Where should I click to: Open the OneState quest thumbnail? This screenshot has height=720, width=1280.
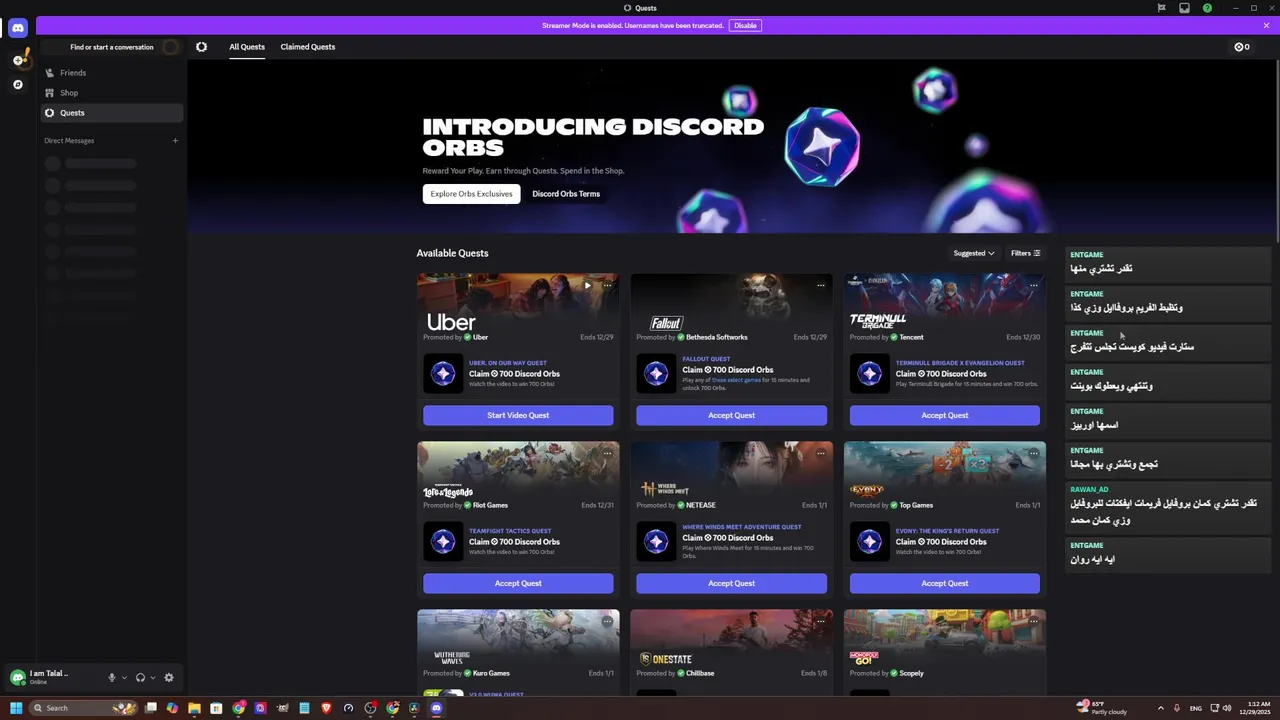pos(731,636)
